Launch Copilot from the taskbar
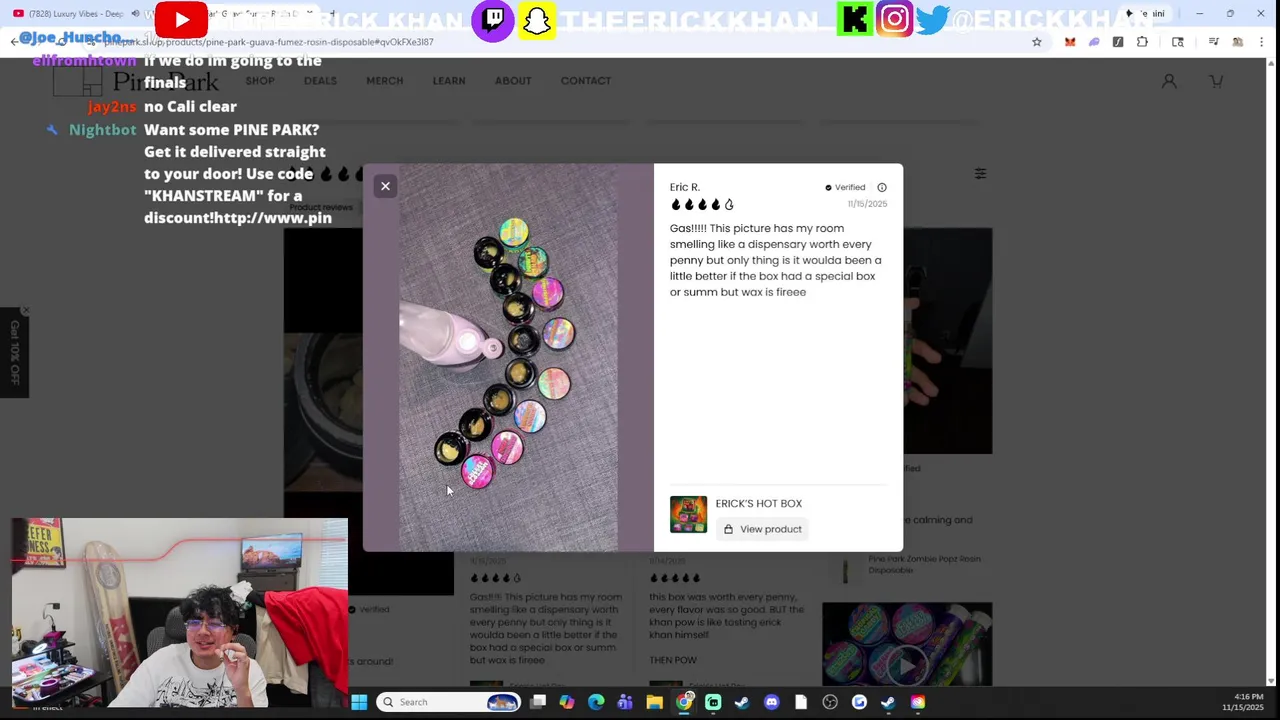 (x=567, y=702)
